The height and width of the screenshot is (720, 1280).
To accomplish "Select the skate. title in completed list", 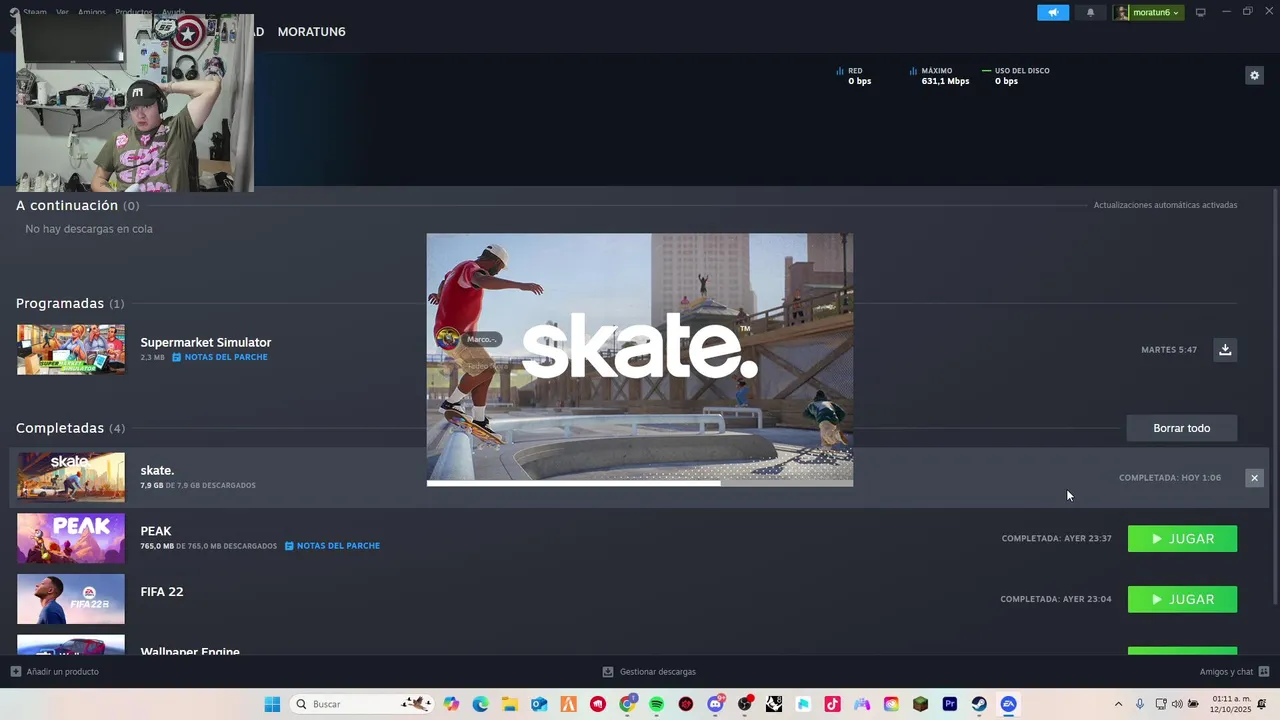I will click(x=157, y=470).
